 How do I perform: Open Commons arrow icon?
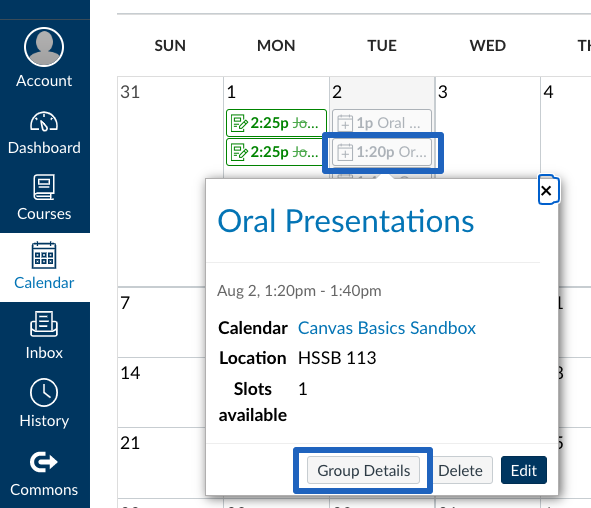[x=44, y=462]
